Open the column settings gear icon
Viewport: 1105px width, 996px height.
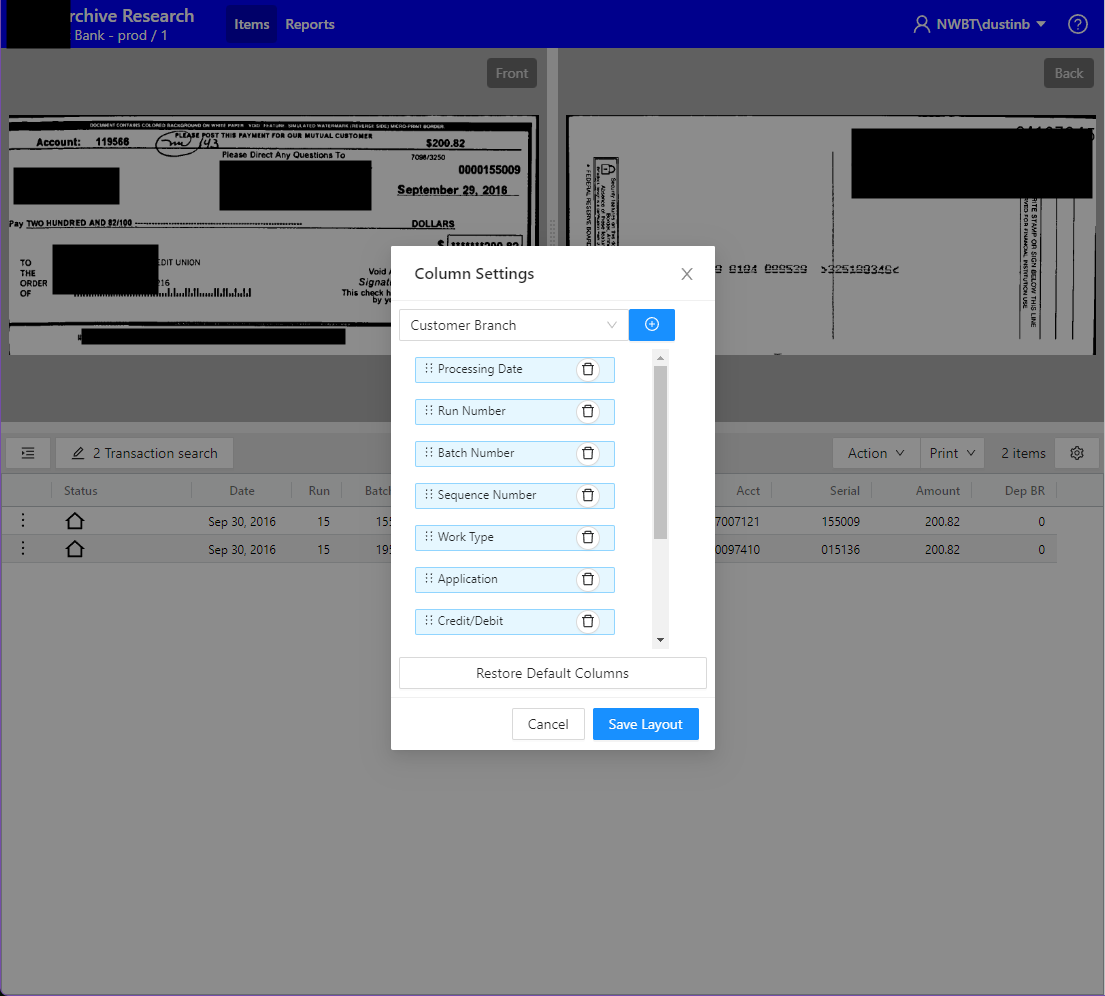1077,453
